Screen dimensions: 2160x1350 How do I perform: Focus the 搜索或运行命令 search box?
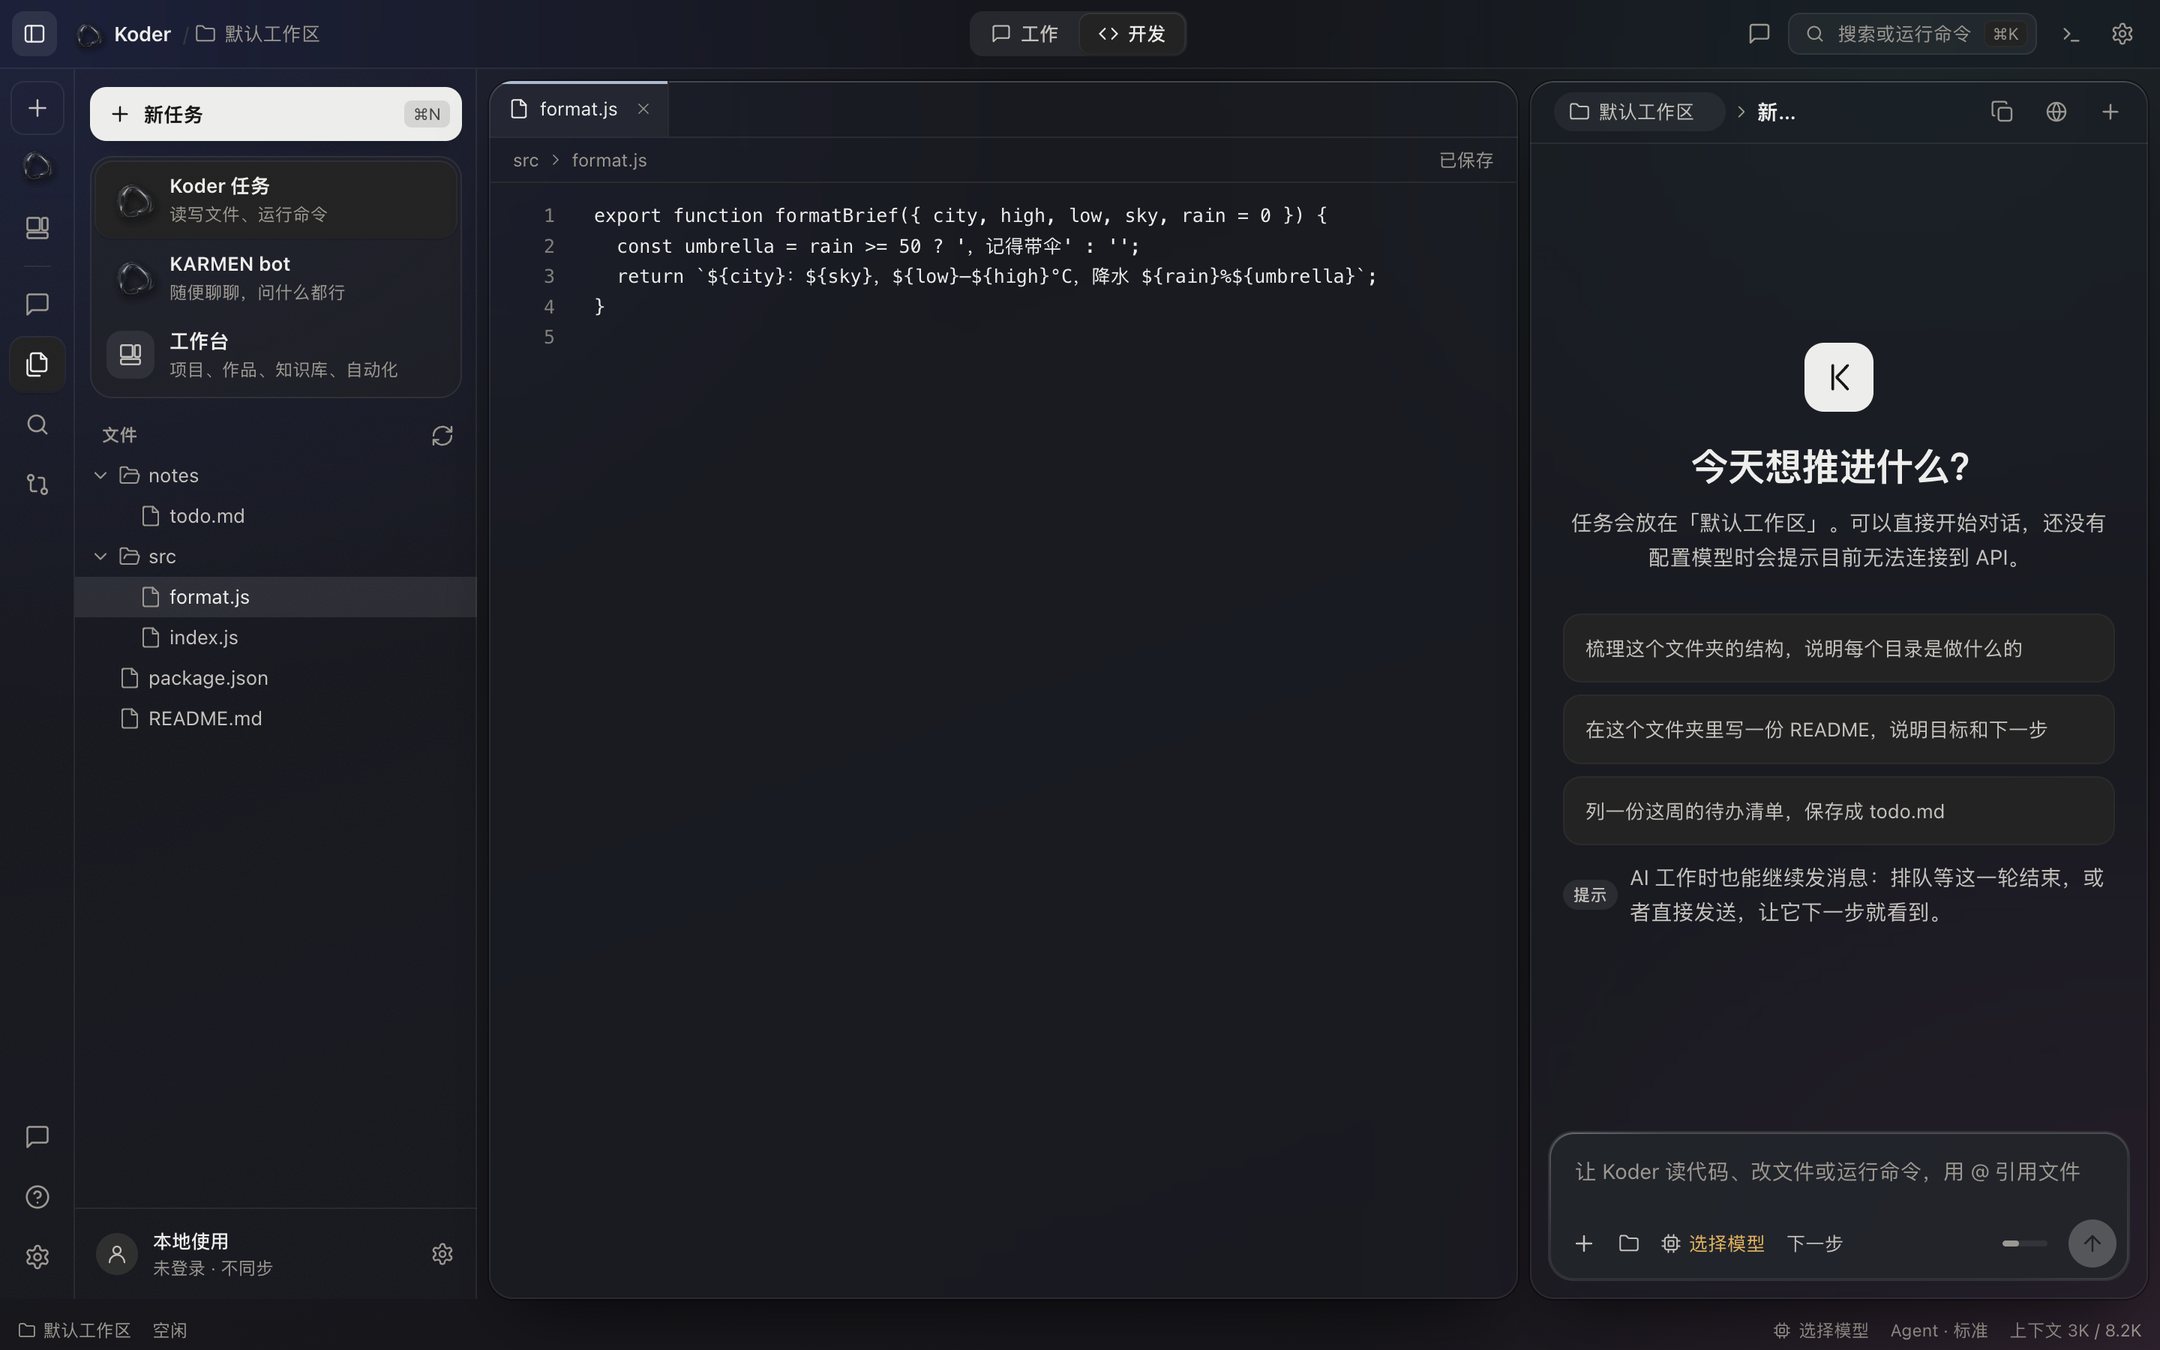[1912, 34]
